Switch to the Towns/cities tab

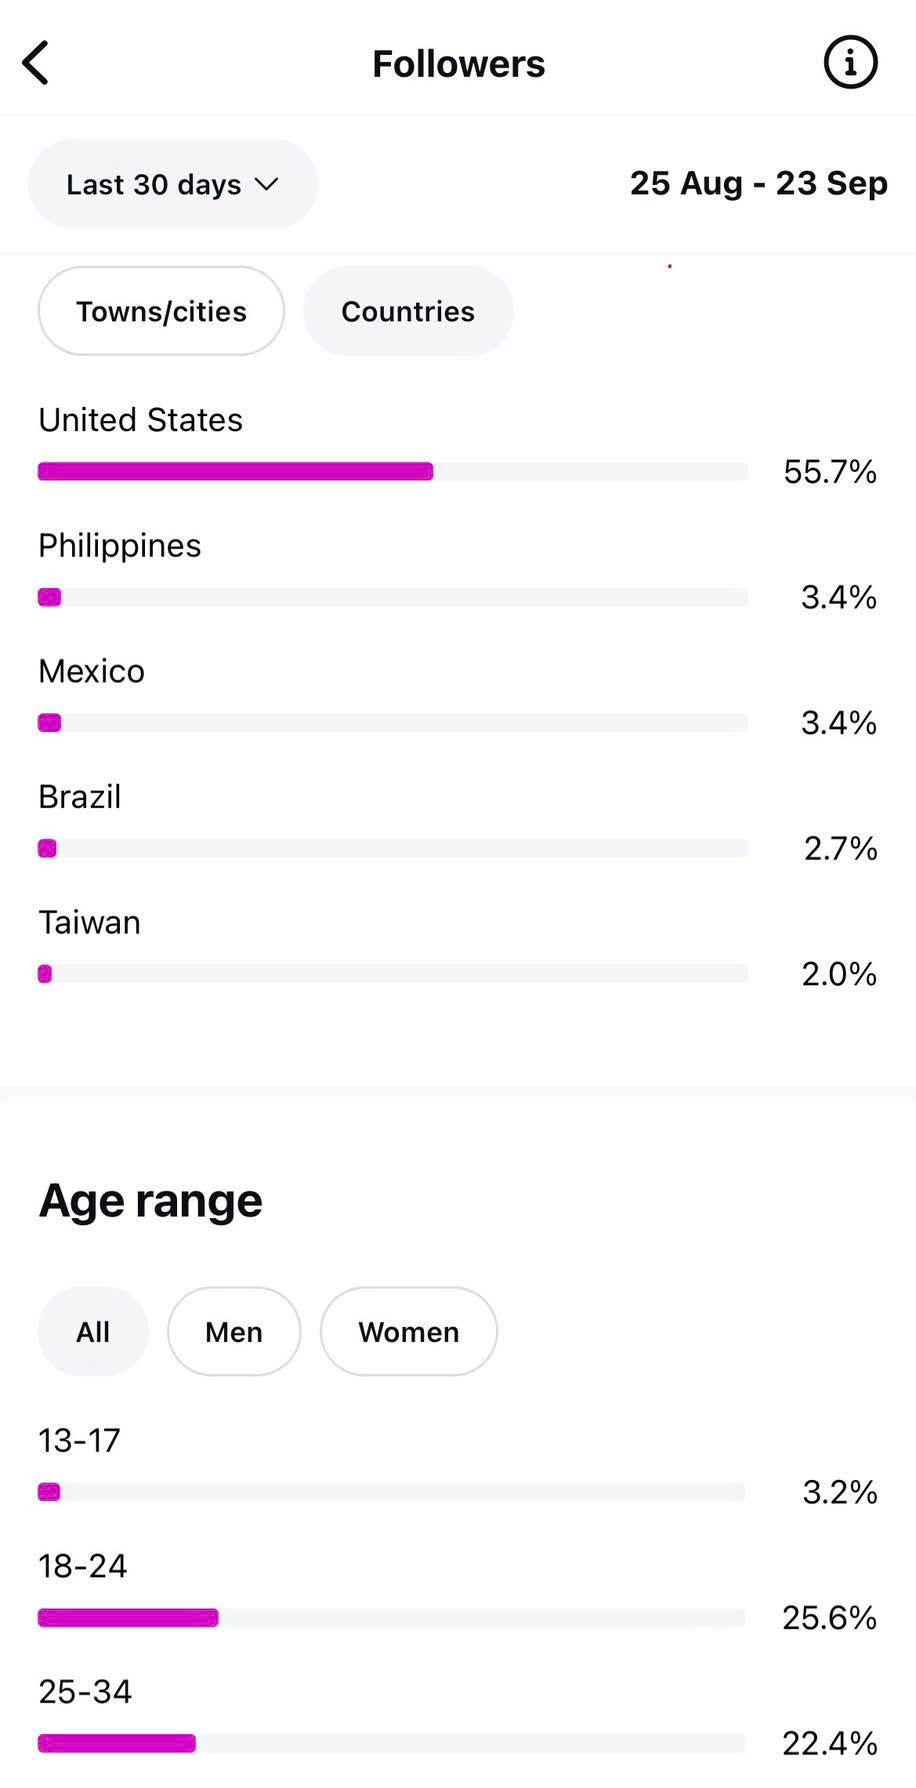click(x=161, y=311)
